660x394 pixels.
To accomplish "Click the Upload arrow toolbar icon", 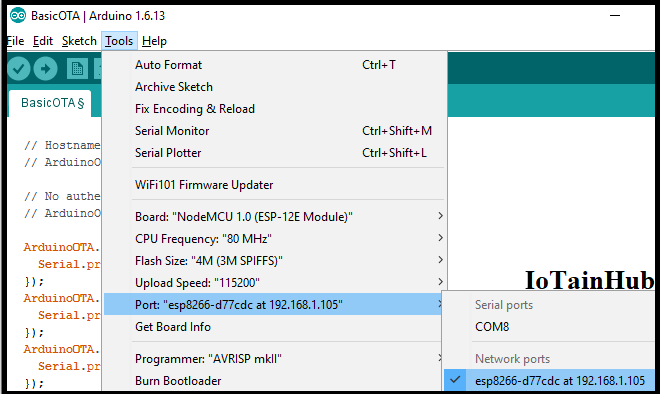I will click(x=45, y=69).
